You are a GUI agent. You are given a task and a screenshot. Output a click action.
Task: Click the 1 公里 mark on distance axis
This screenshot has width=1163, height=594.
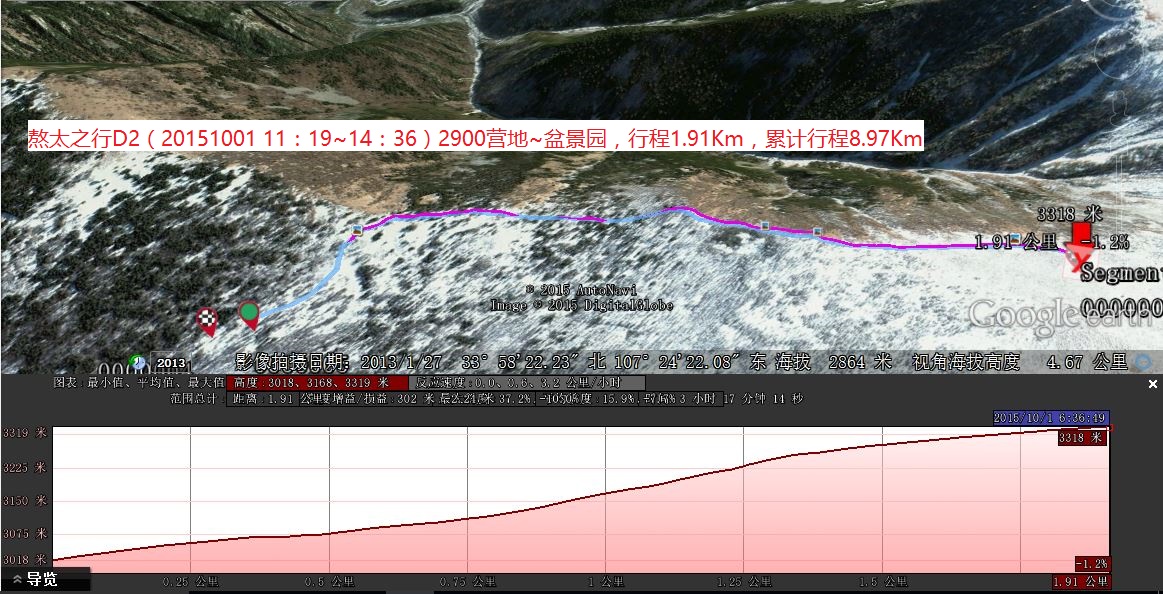606,581
